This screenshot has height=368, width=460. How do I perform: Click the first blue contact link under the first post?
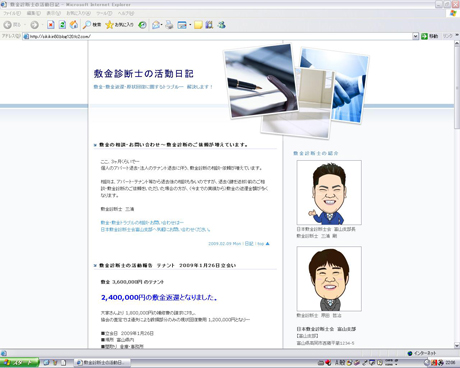[x=142, y=222]
